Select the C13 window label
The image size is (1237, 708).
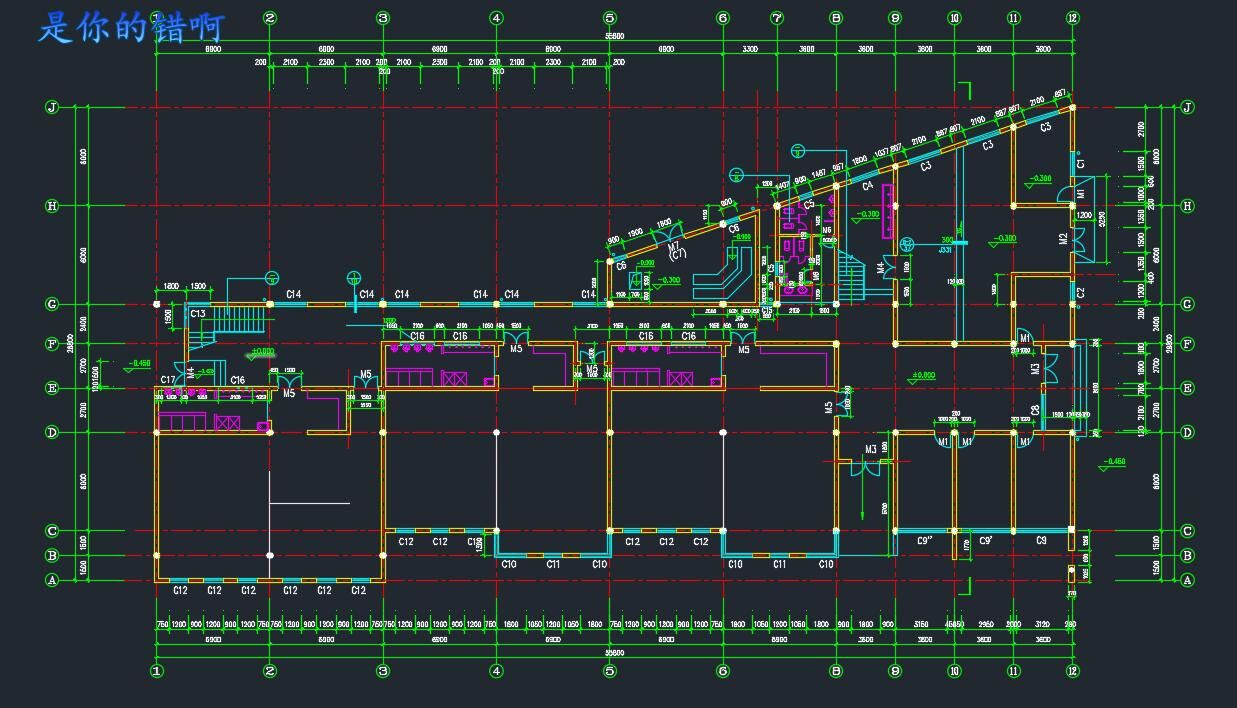[x=197, y=314]
